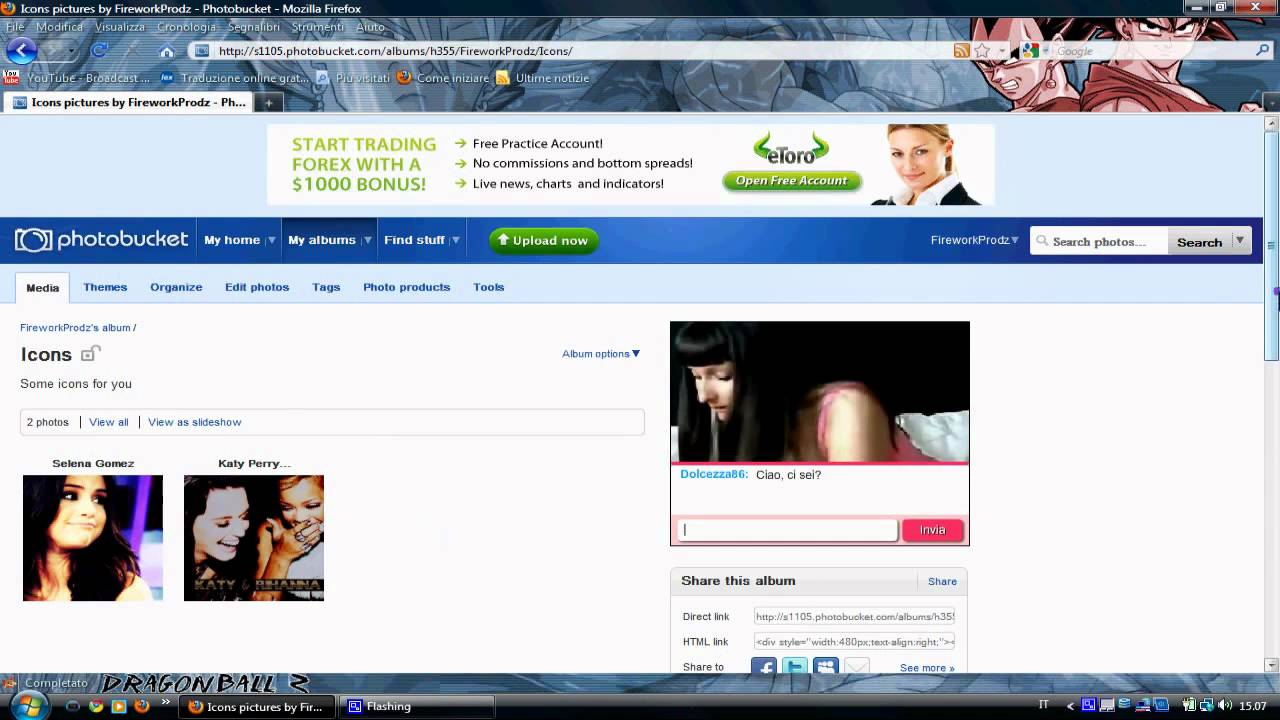This screenshot has width=1280, height=720.
Task: Click the Open Free Account ad button
Action: click(x=792, y=181)
